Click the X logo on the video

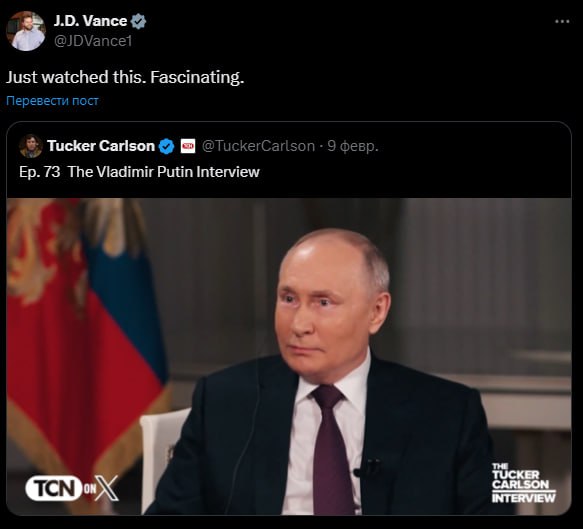107,488
